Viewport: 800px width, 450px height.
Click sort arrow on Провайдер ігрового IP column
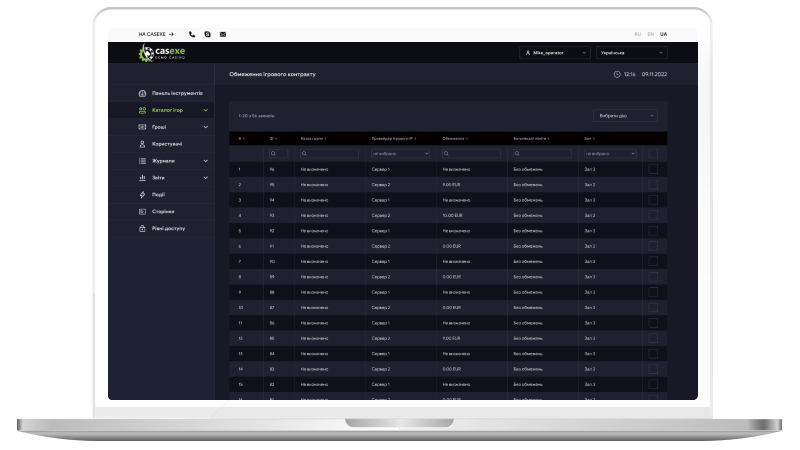(415, 139)
